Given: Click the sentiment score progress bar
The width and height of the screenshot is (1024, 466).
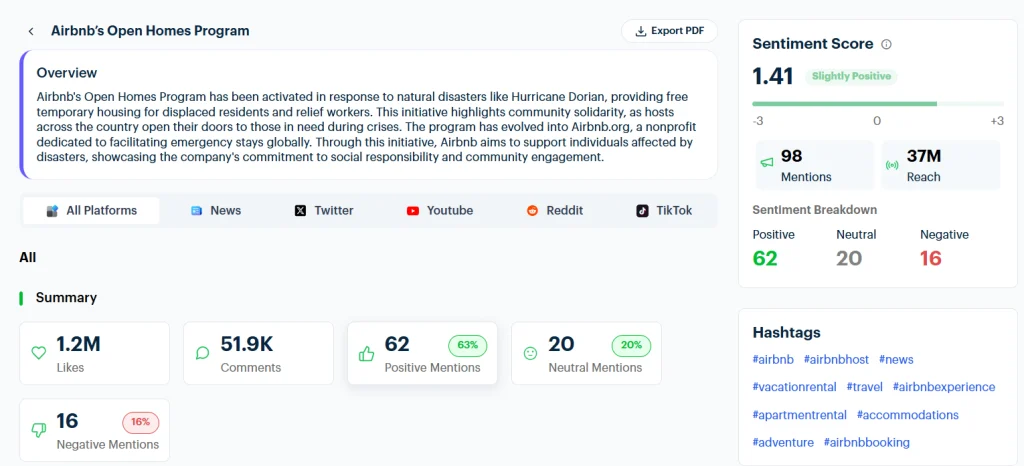Looking at the screenshot, I should click(x=877, y=103).
